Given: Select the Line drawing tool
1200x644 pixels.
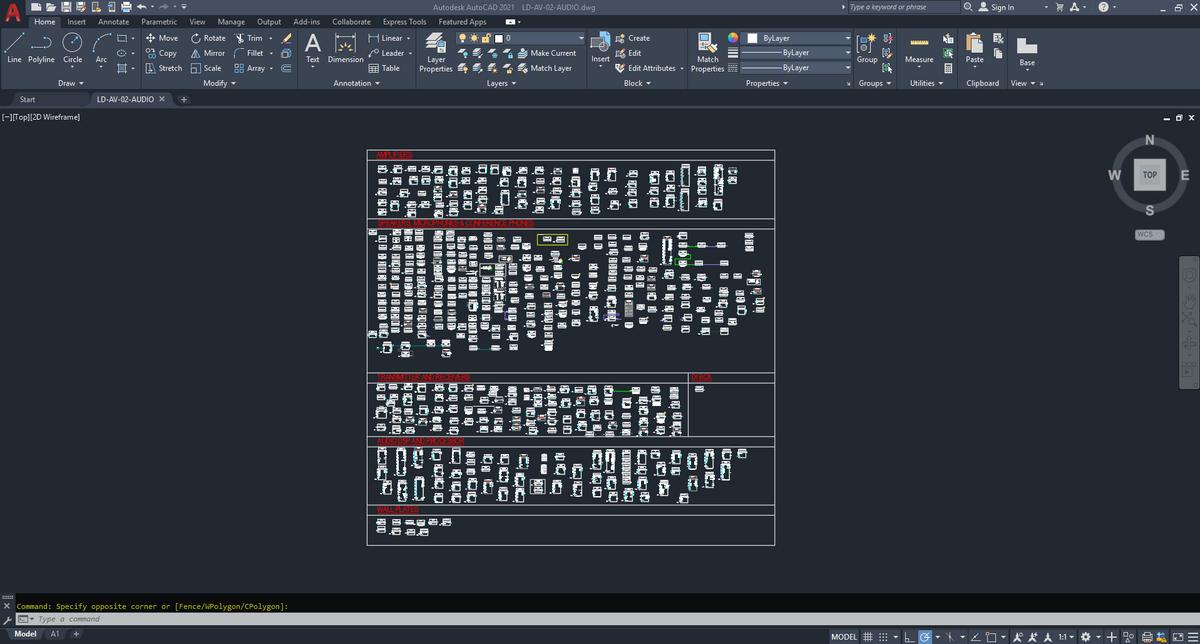Looking at the screenshot, I should [x=13, y=48].
